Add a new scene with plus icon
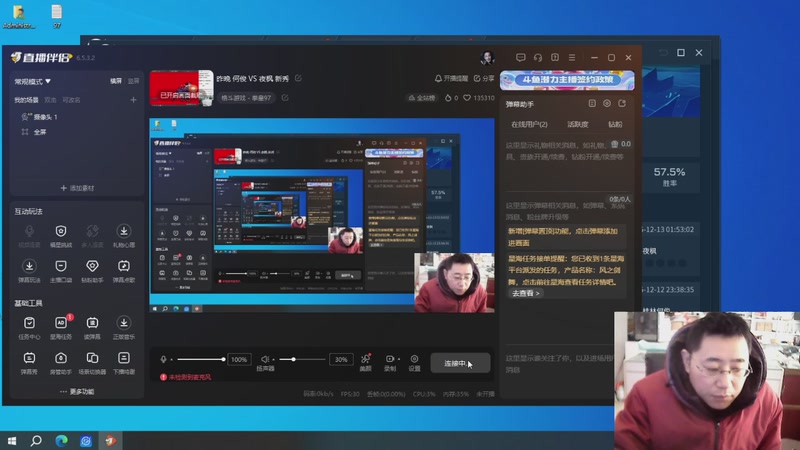Screen dimensions: 800x450 click(133, 100)
